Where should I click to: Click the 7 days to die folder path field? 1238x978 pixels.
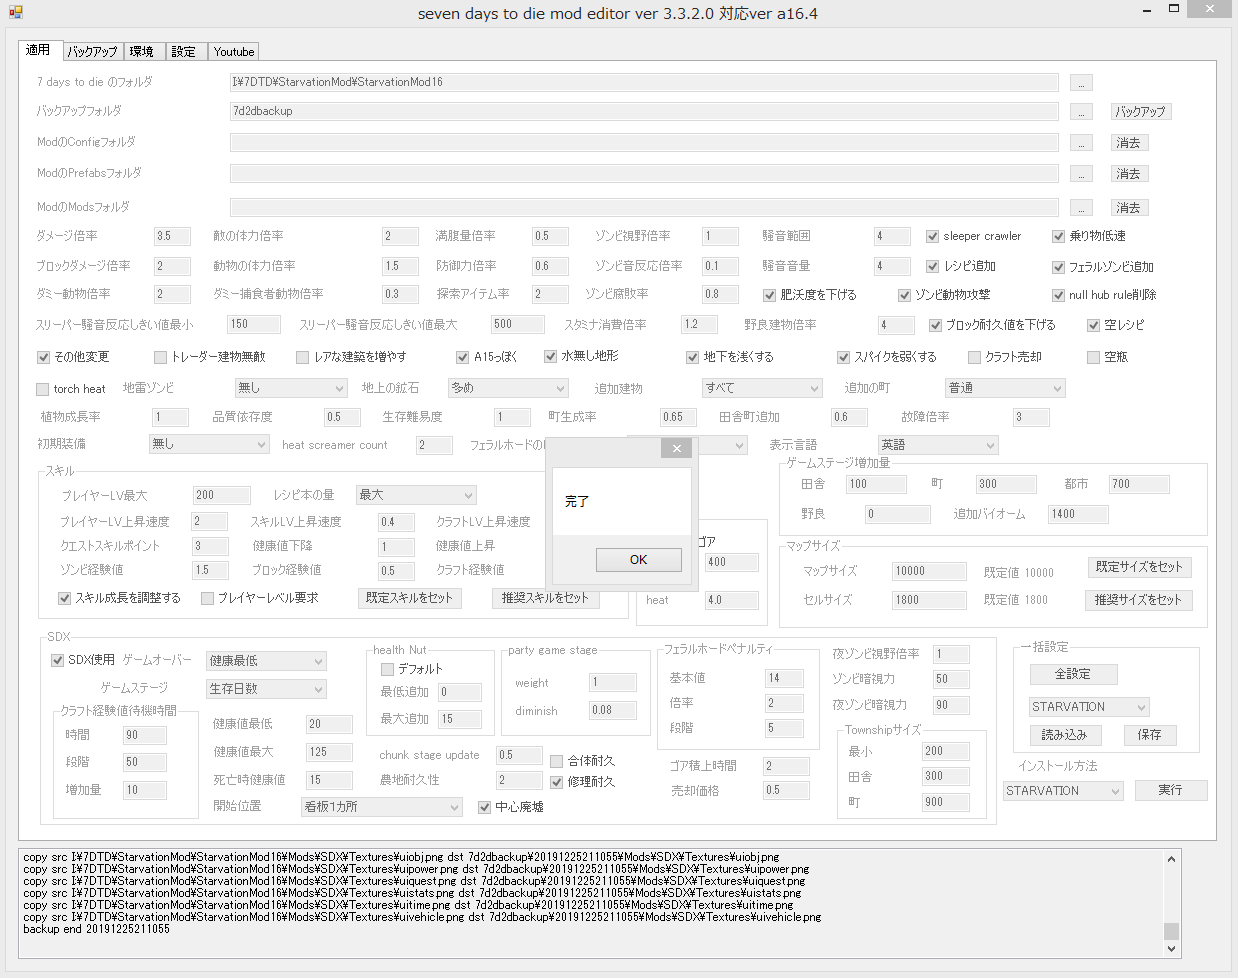(644, 82)
